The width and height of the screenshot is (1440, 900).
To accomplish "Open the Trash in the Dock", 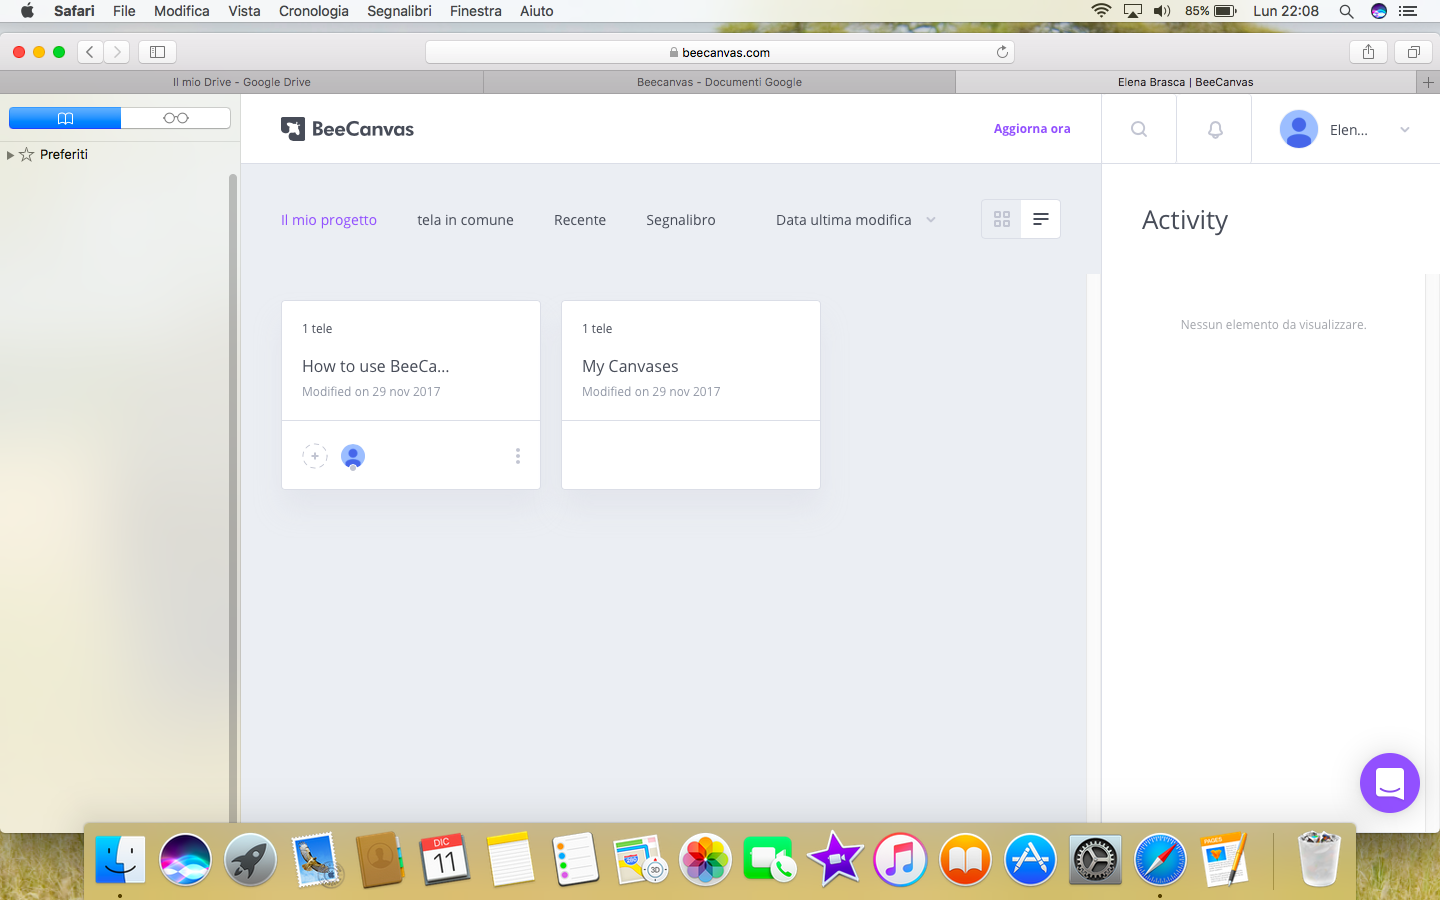I will 1319,859.
